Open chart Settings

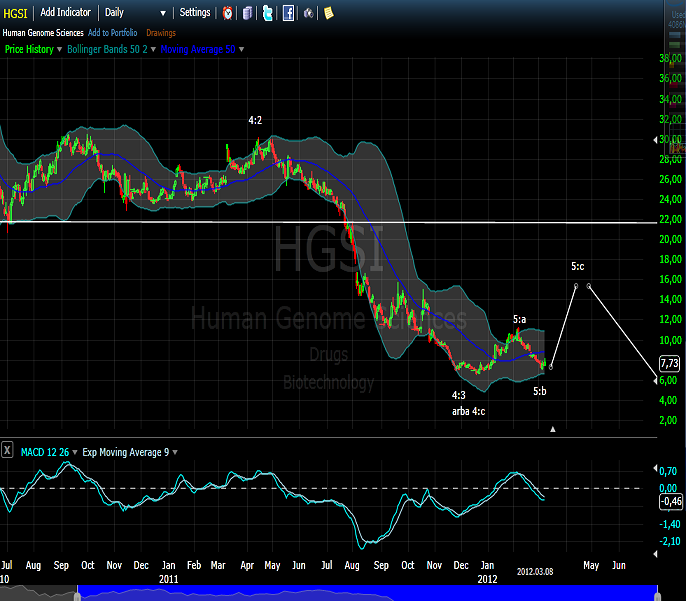(x=195, y=13)
